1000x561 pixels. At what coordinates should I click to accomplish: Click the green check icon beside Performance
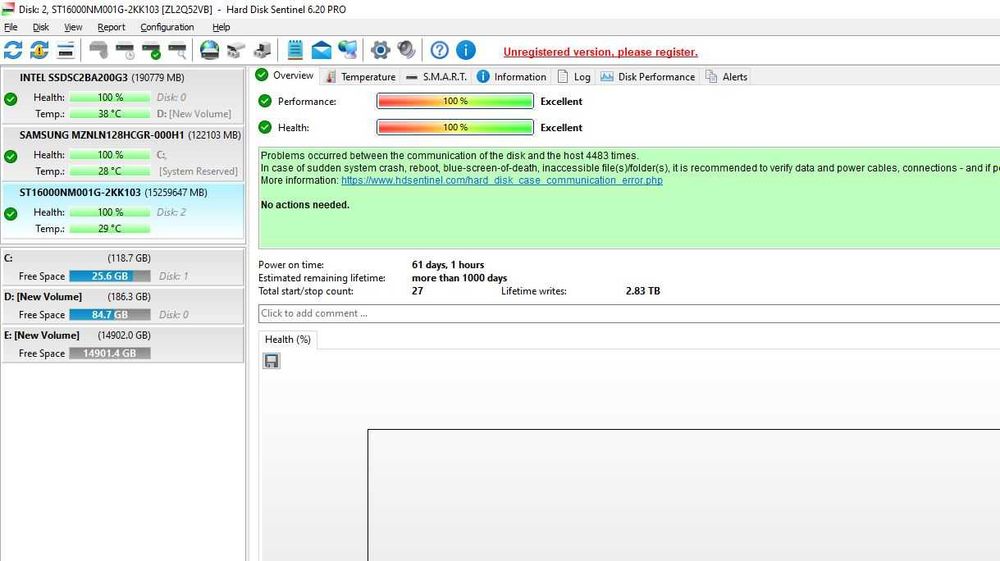(x=265, y=101)
